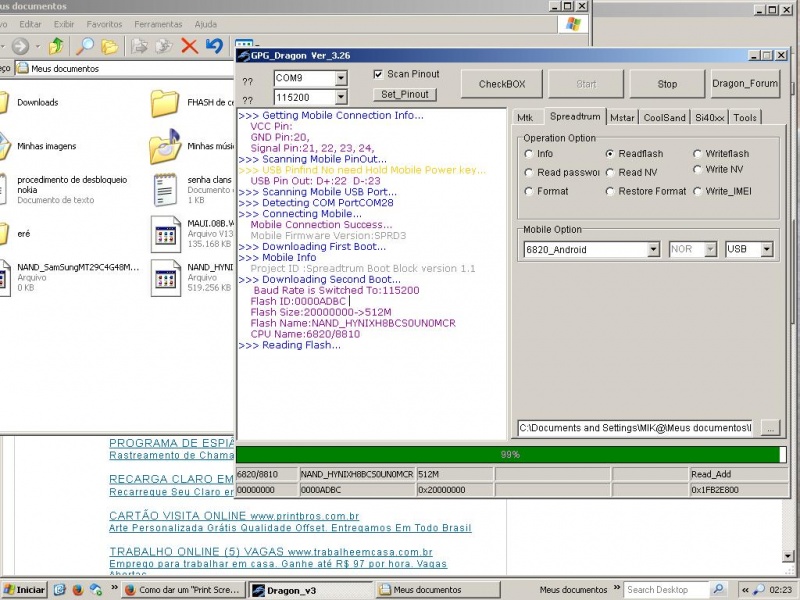Click the Dragon_Forum button
Image resolution: width=800 pixels, height=600 pixels.
745,84
